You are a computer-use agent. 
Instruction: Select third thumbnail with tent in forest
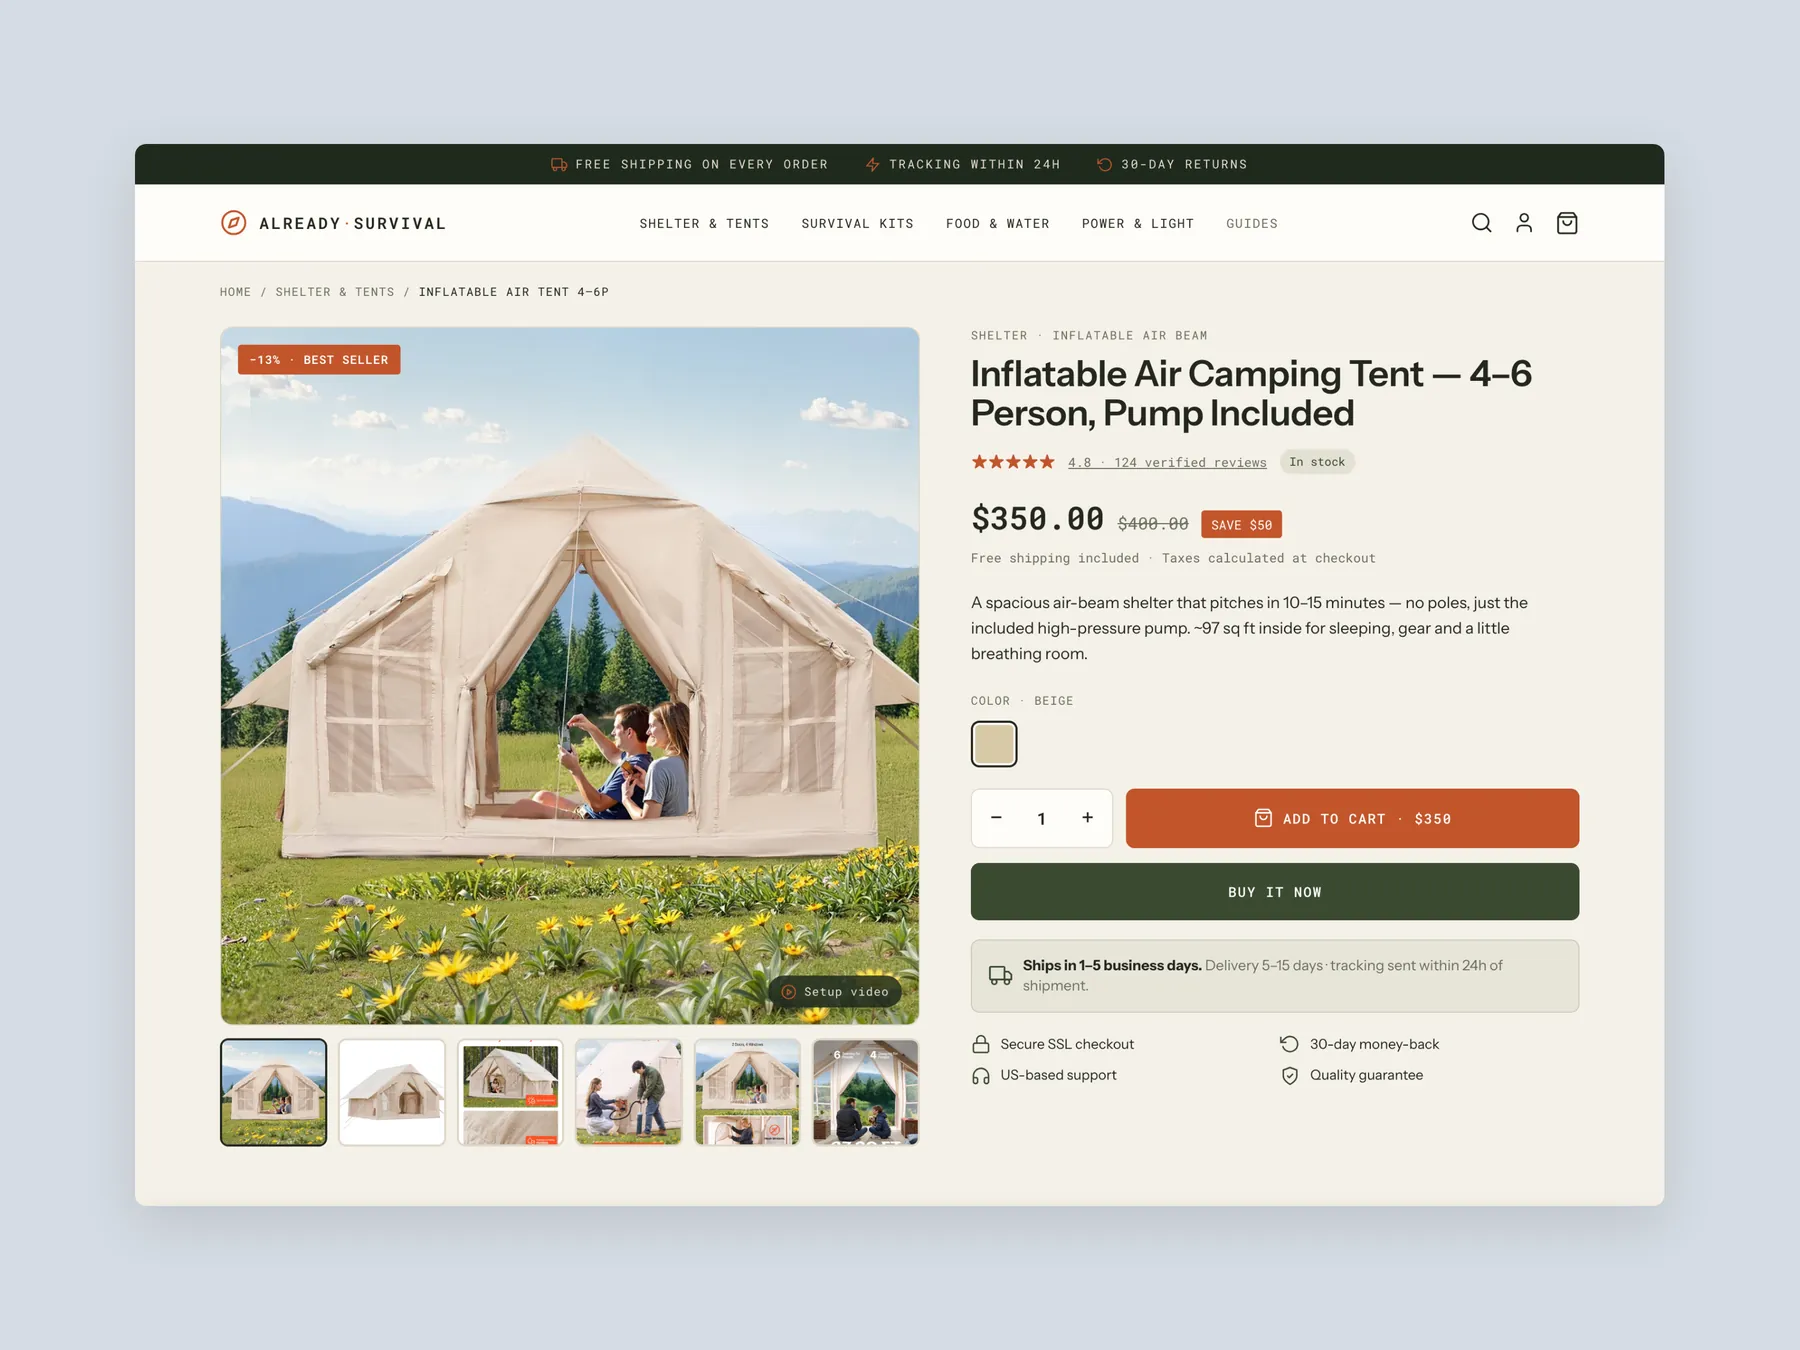(510, 1092)
